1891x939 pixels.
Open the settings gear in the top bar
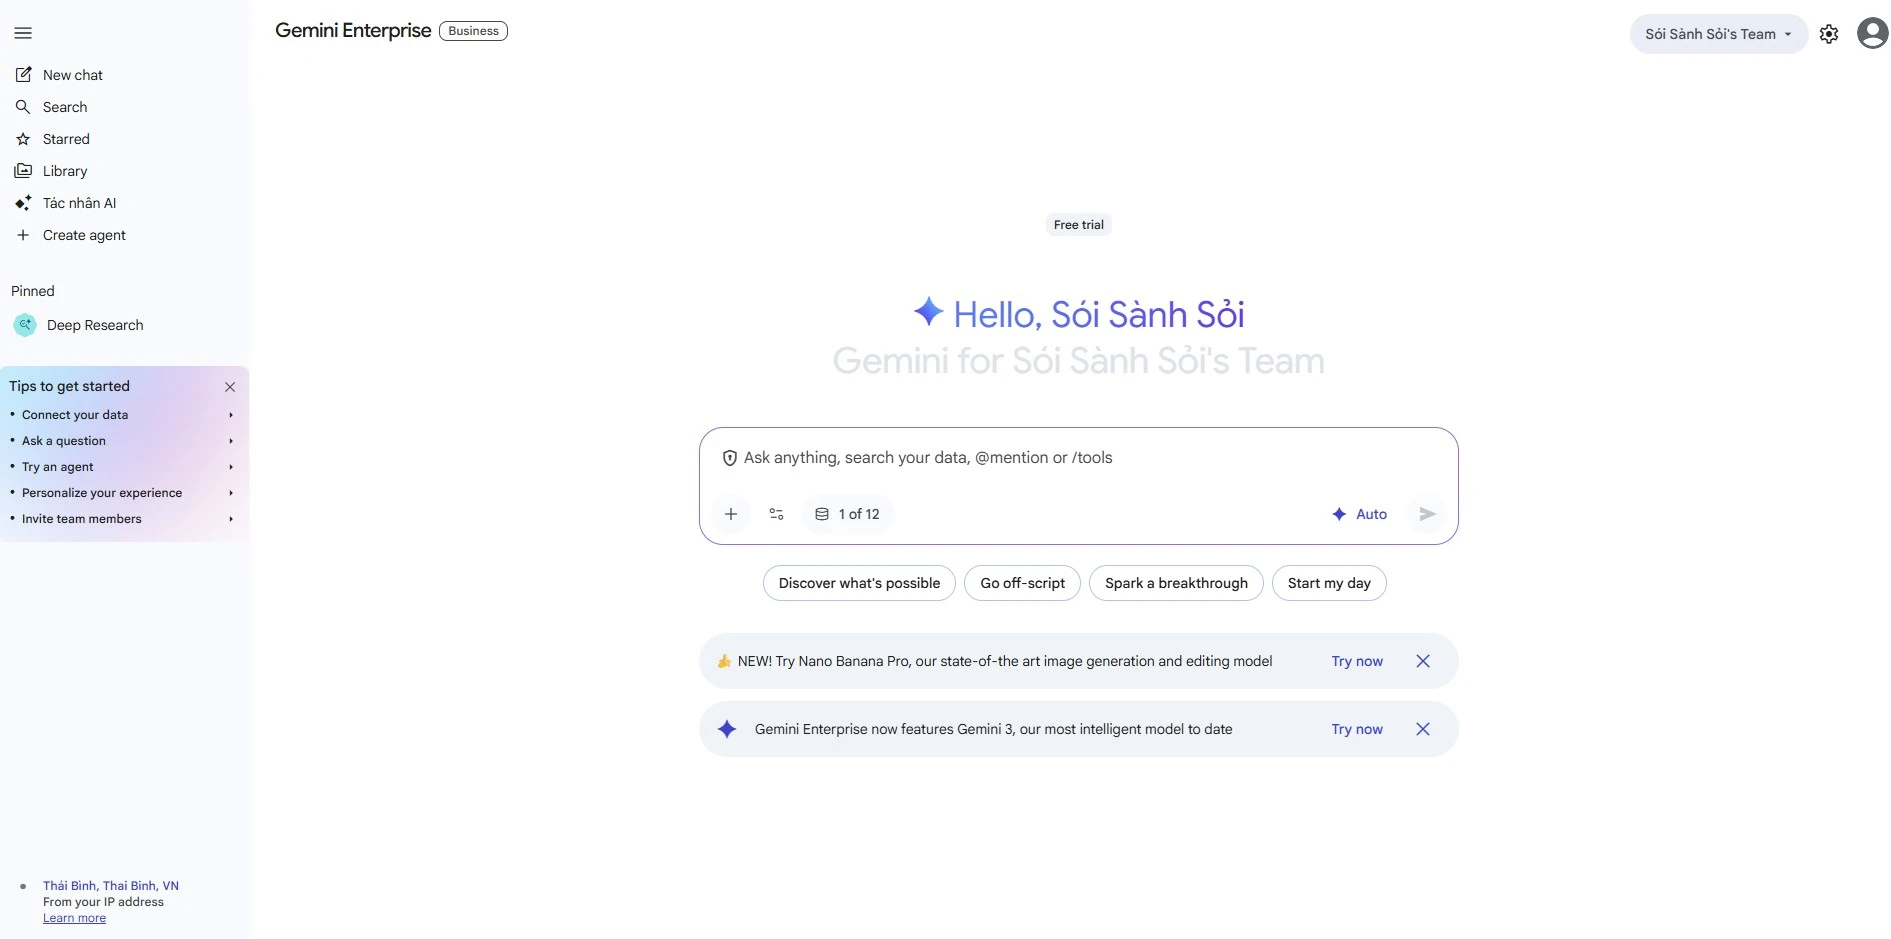(x=1829, y=33)
